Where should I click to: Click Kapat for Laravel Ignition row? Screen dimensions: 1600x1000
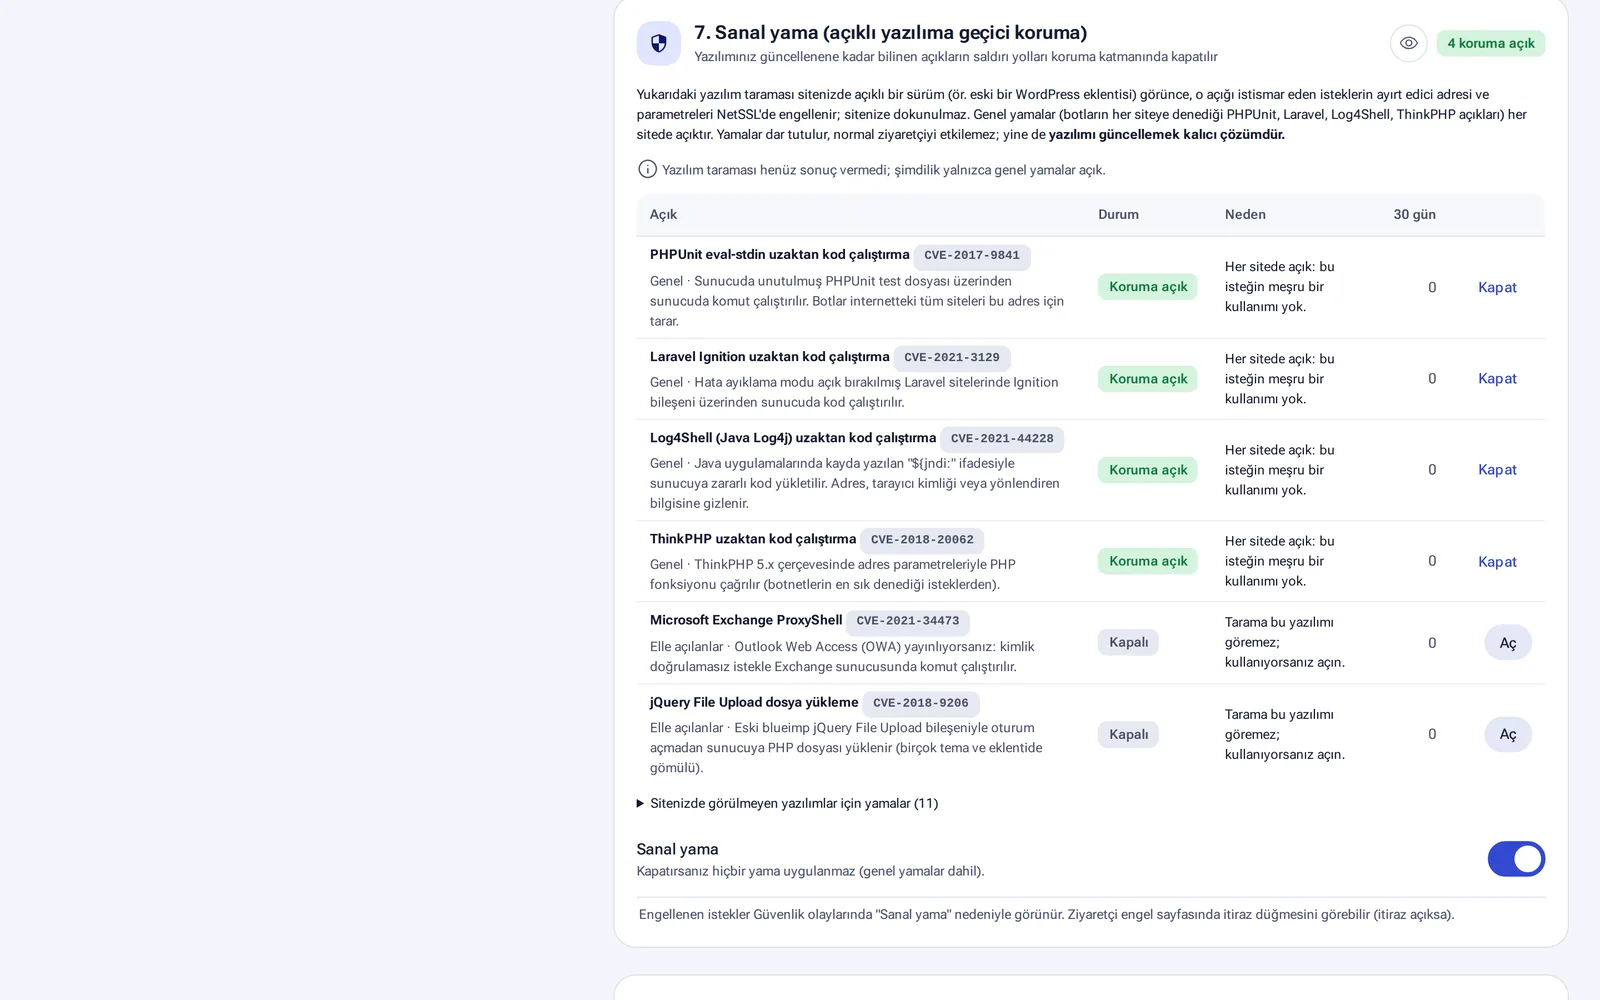point(1497,378)
